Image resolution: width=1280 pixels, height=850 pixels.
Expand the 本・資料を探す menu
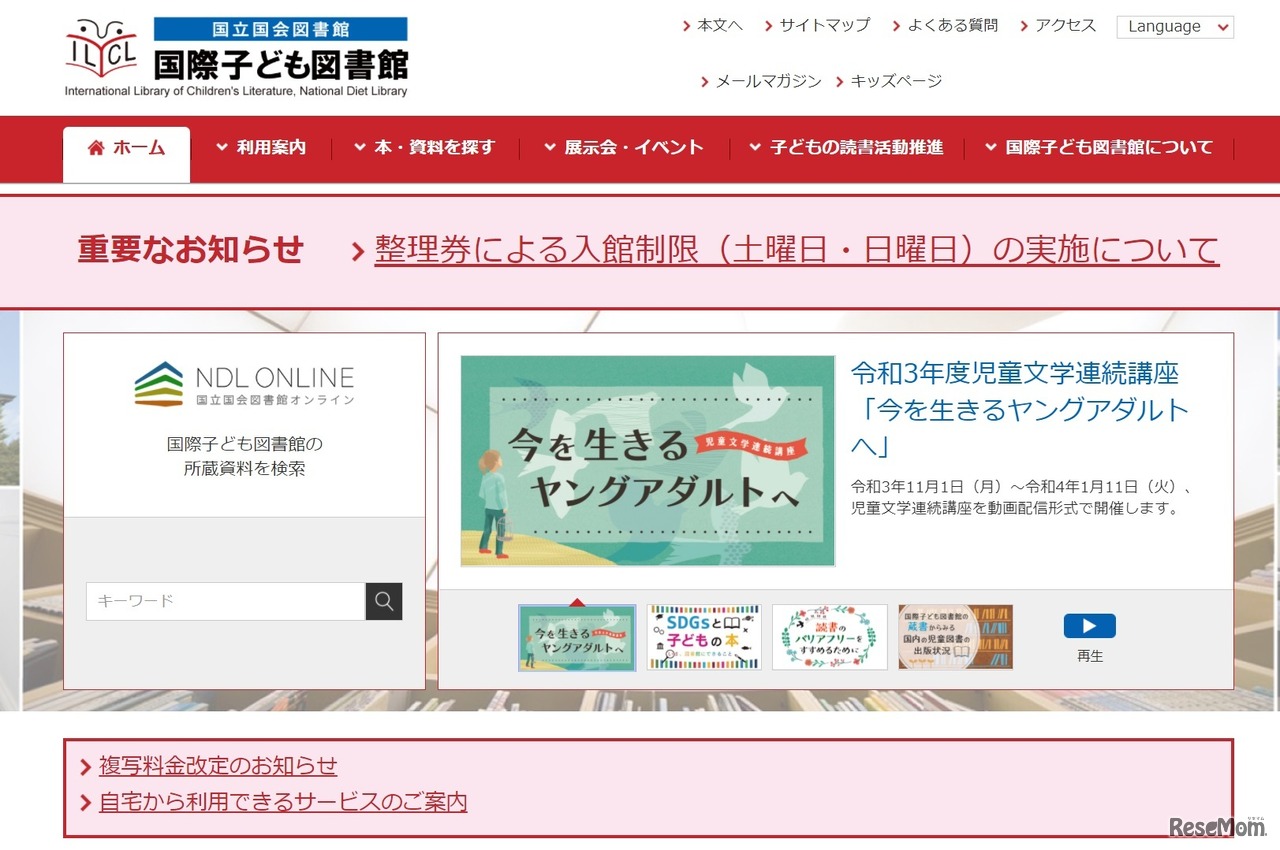click(x=425, y=147)
